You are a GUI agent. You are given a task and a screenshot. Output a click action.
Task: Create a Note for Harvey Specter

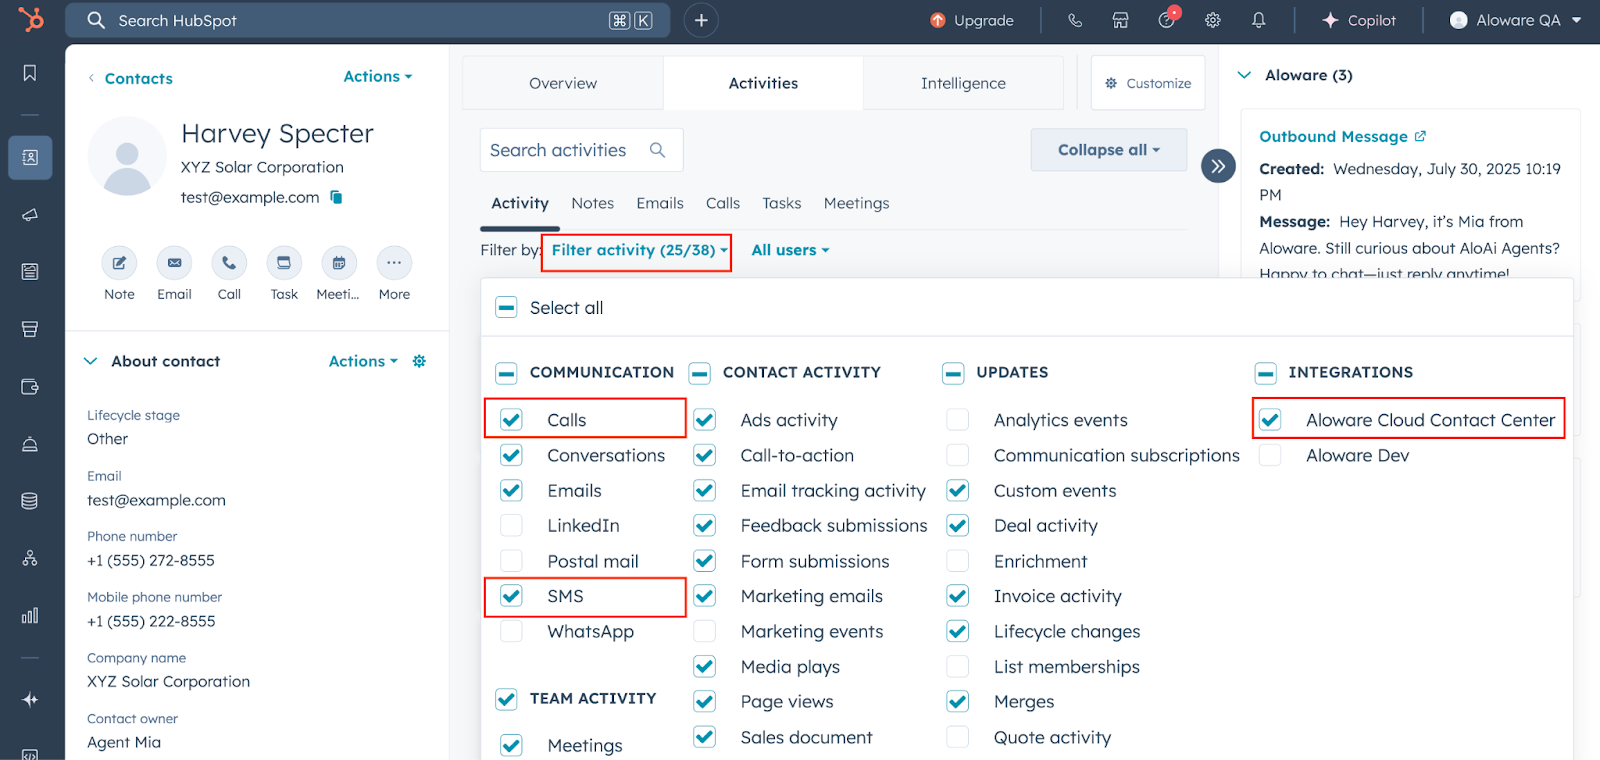119,263
